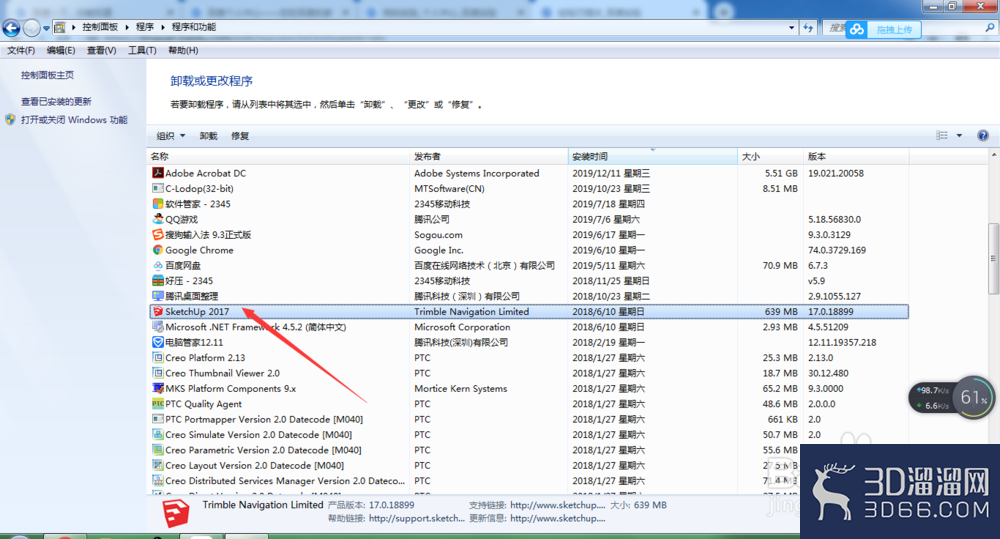Sort by the 发布者 column header

pos(489,156)
